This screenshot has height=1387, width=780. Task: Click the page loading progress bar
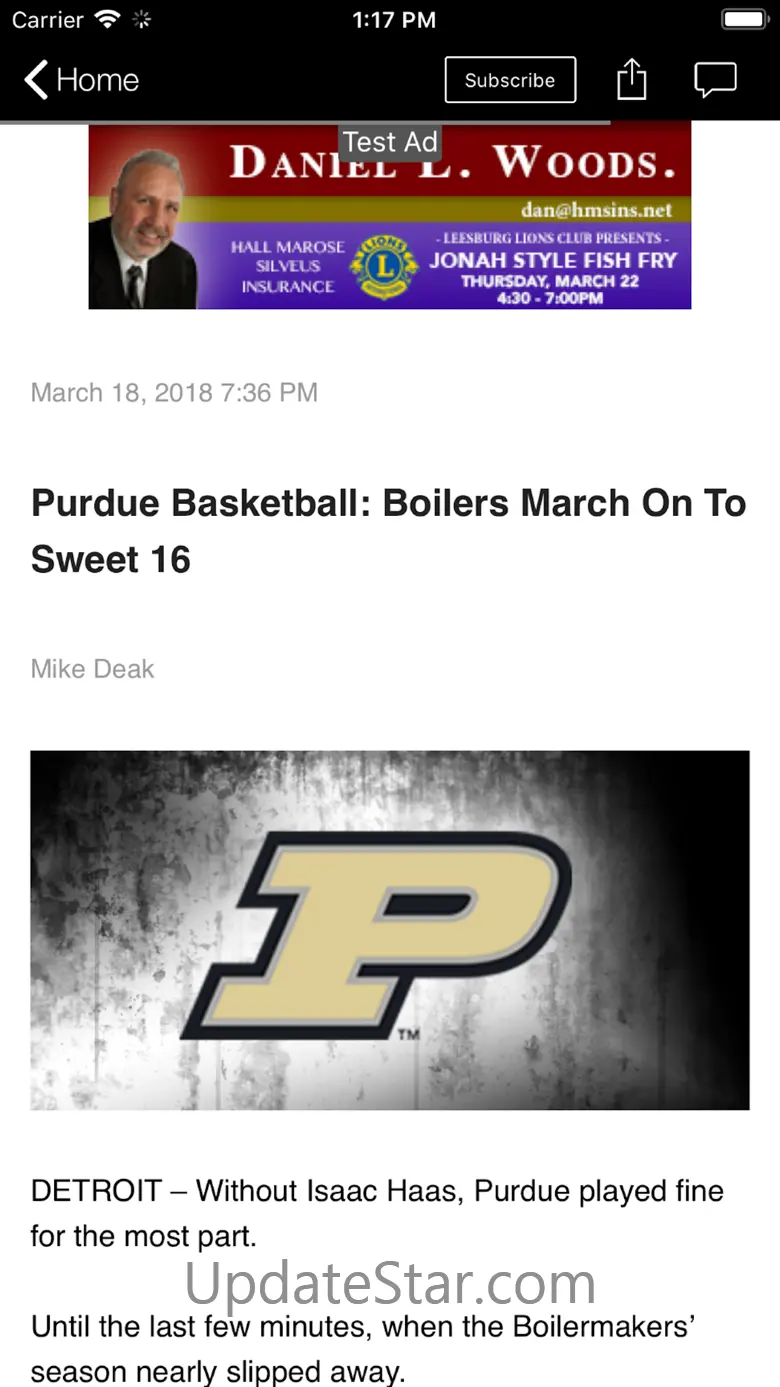click(x=305, y=122)
